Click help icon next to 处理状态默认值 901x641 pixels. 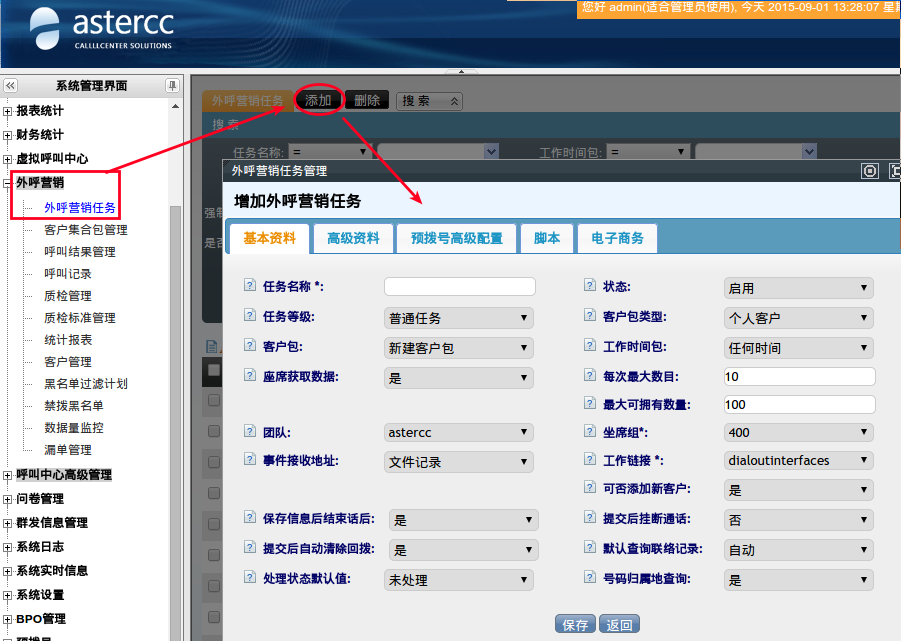point(250,578)
